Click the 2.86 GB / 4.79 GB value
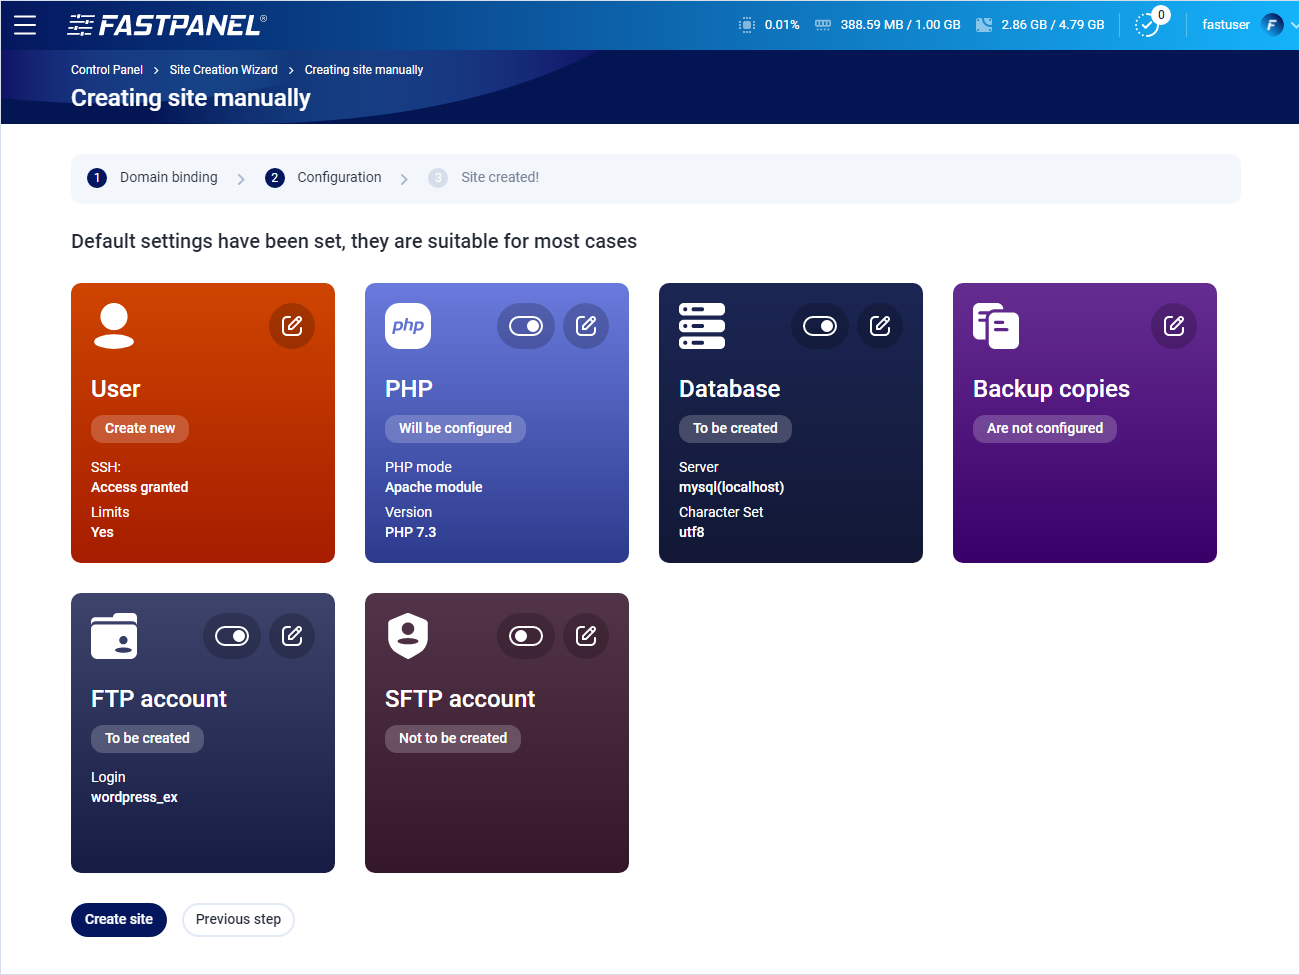Image resolution: width=1300 pixels, height=975 pixels. click(1053, 25)
